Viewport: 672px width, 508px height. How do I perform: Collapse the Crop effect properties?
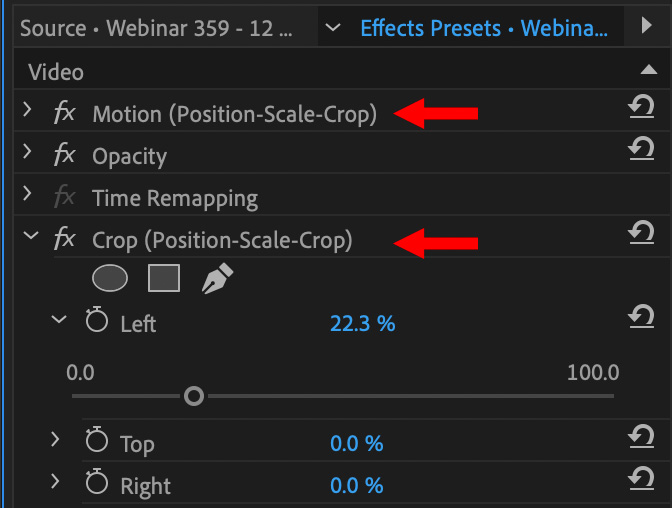[30, 238]
